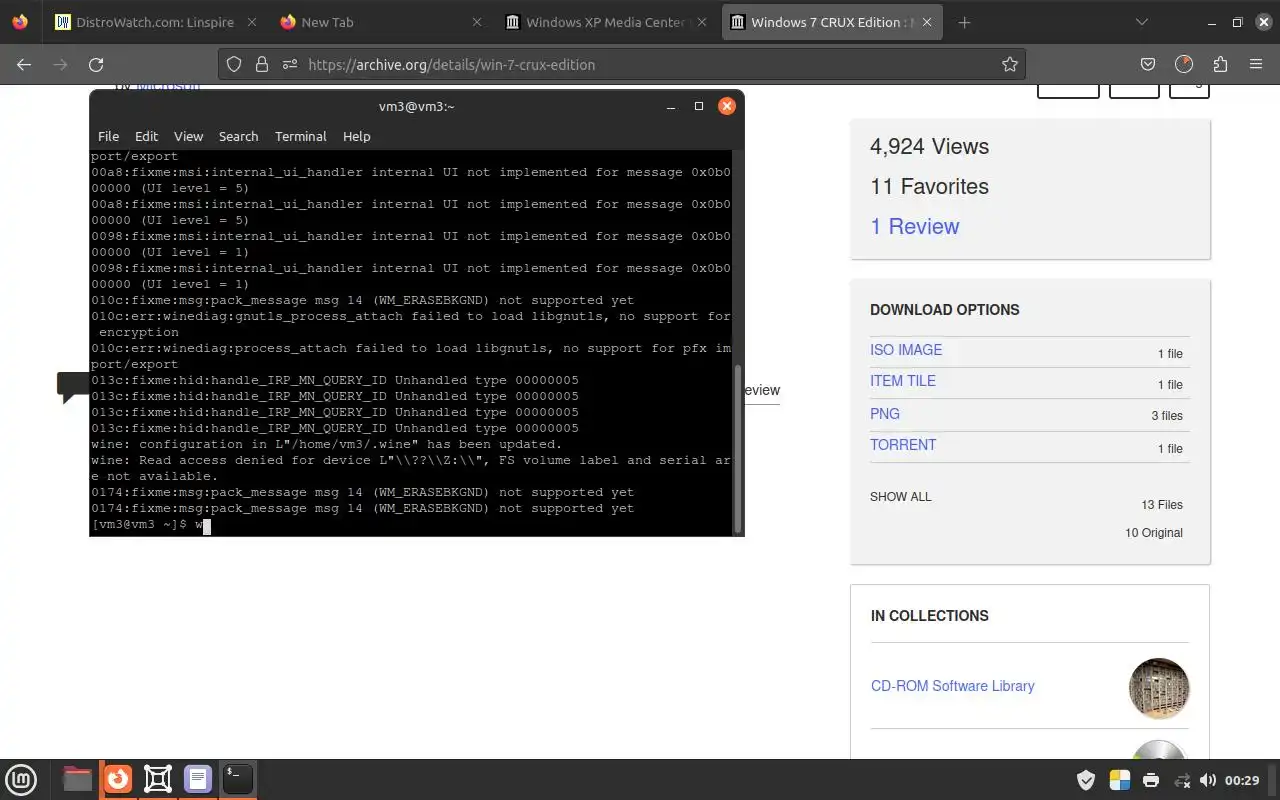Switch to DistroWatch.com Linspire tab
Viewport: 1280px width, 800px height.
click(x=155, y=22)
